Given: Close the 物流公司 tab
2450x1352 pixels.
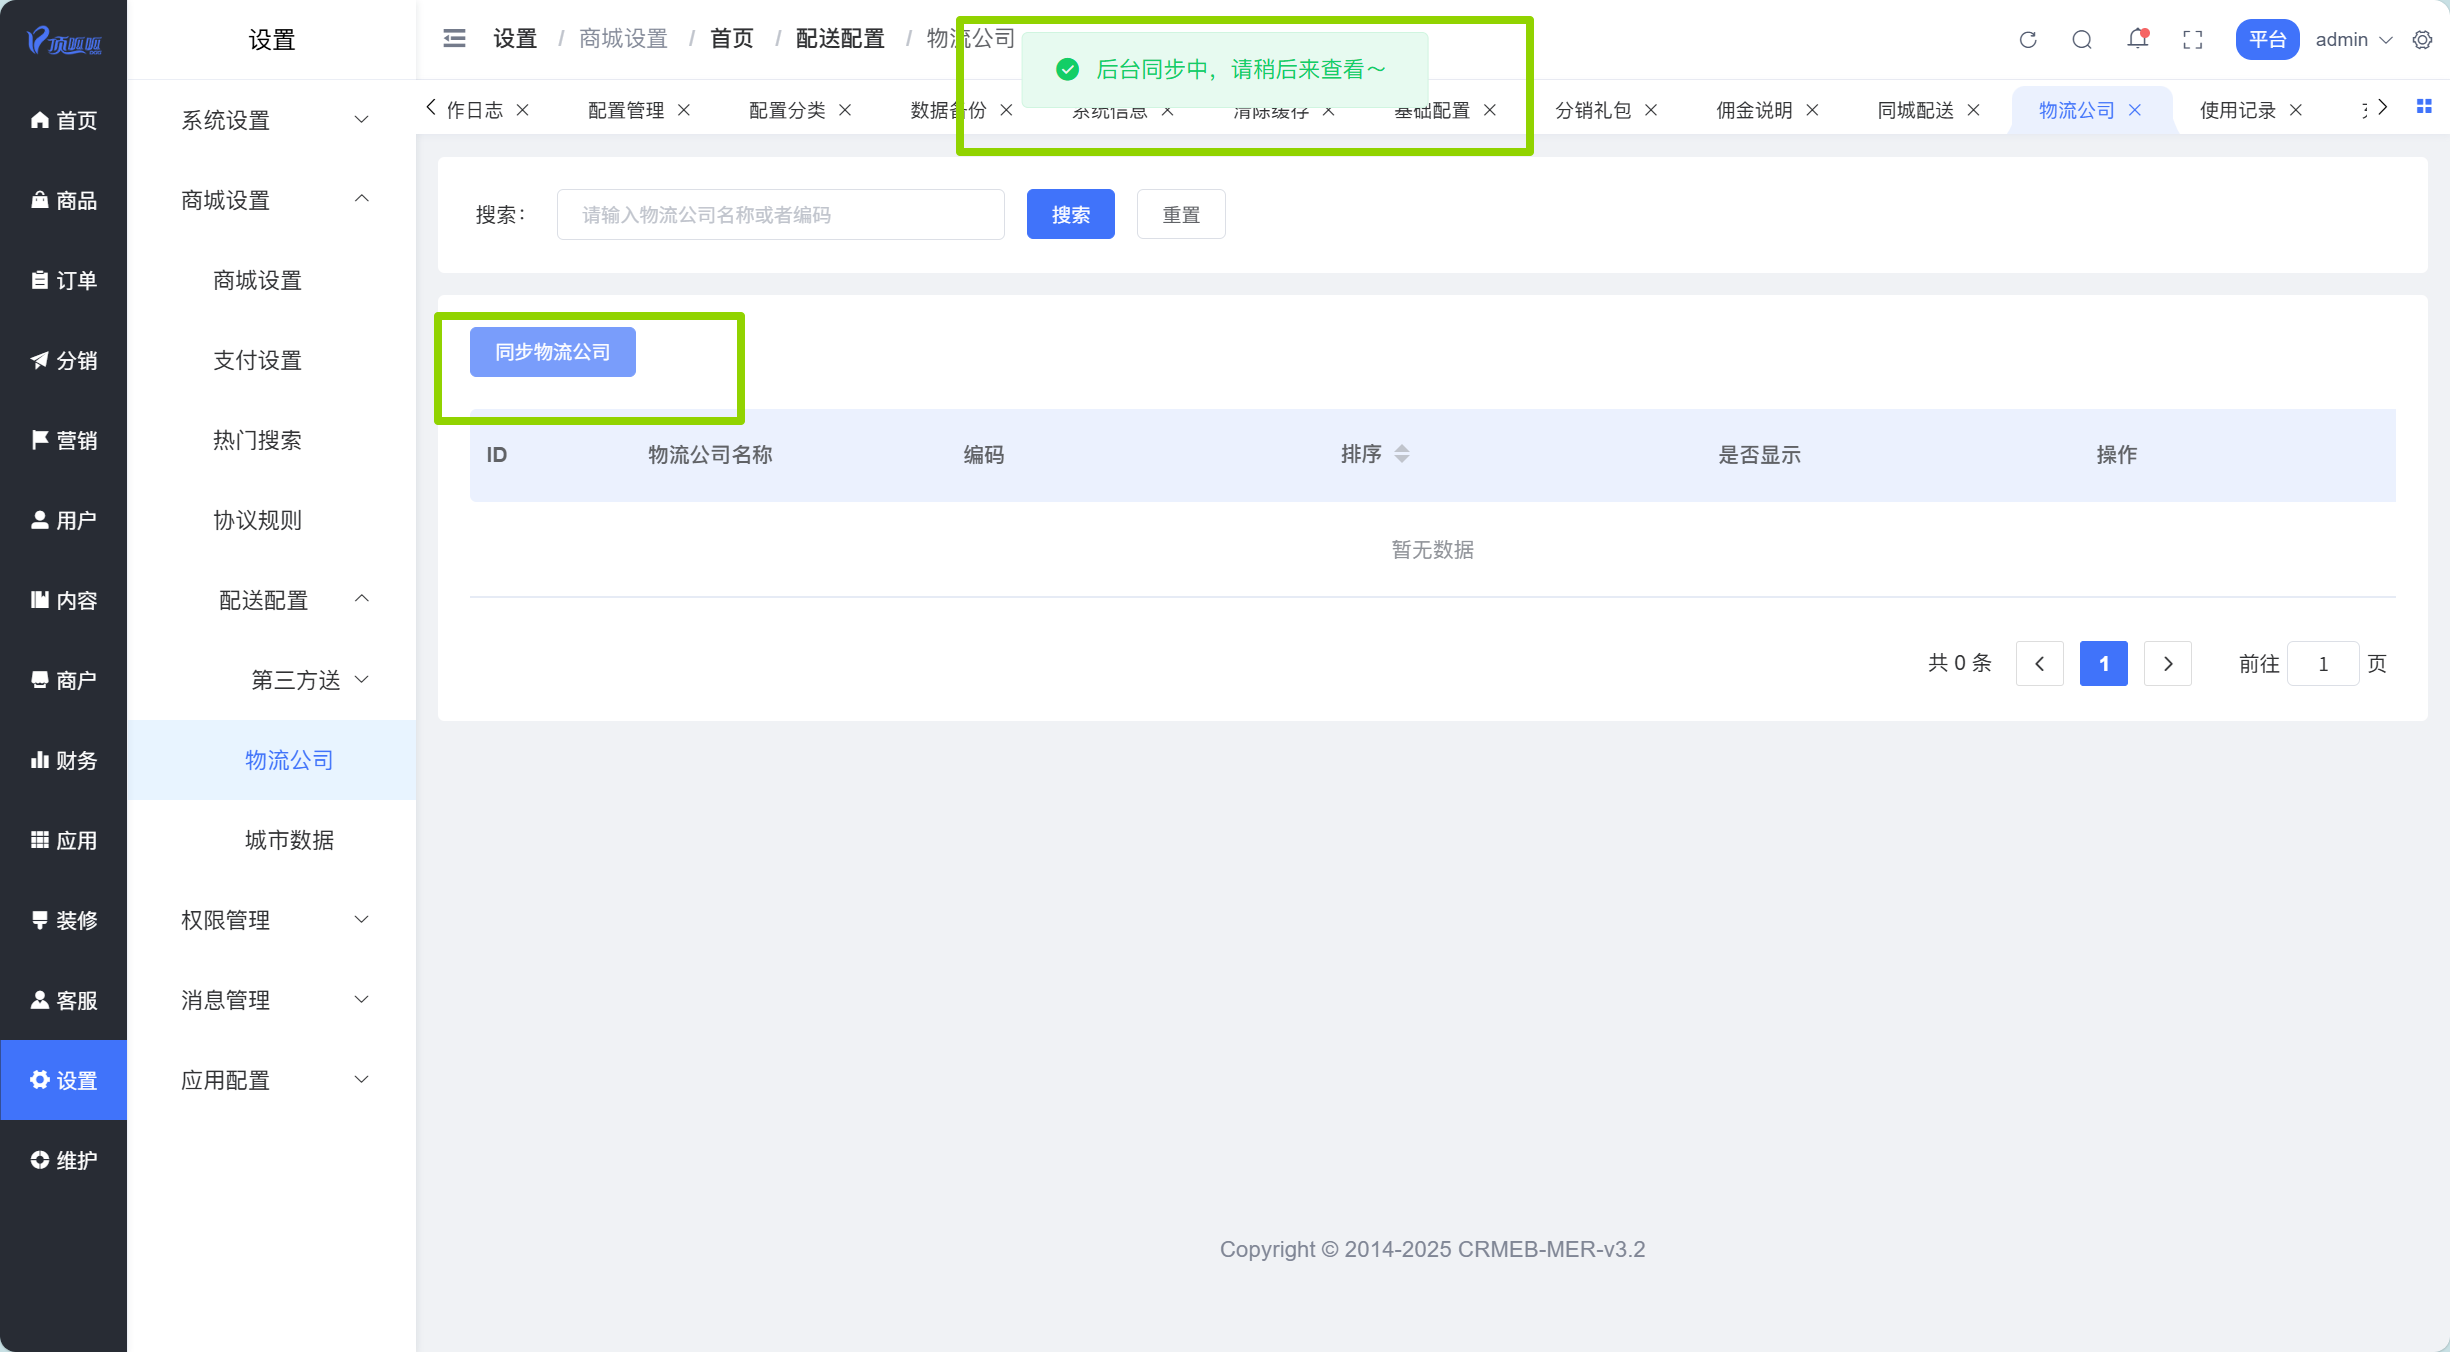Looking at the screenshot, I should [x=2135, y=110].
